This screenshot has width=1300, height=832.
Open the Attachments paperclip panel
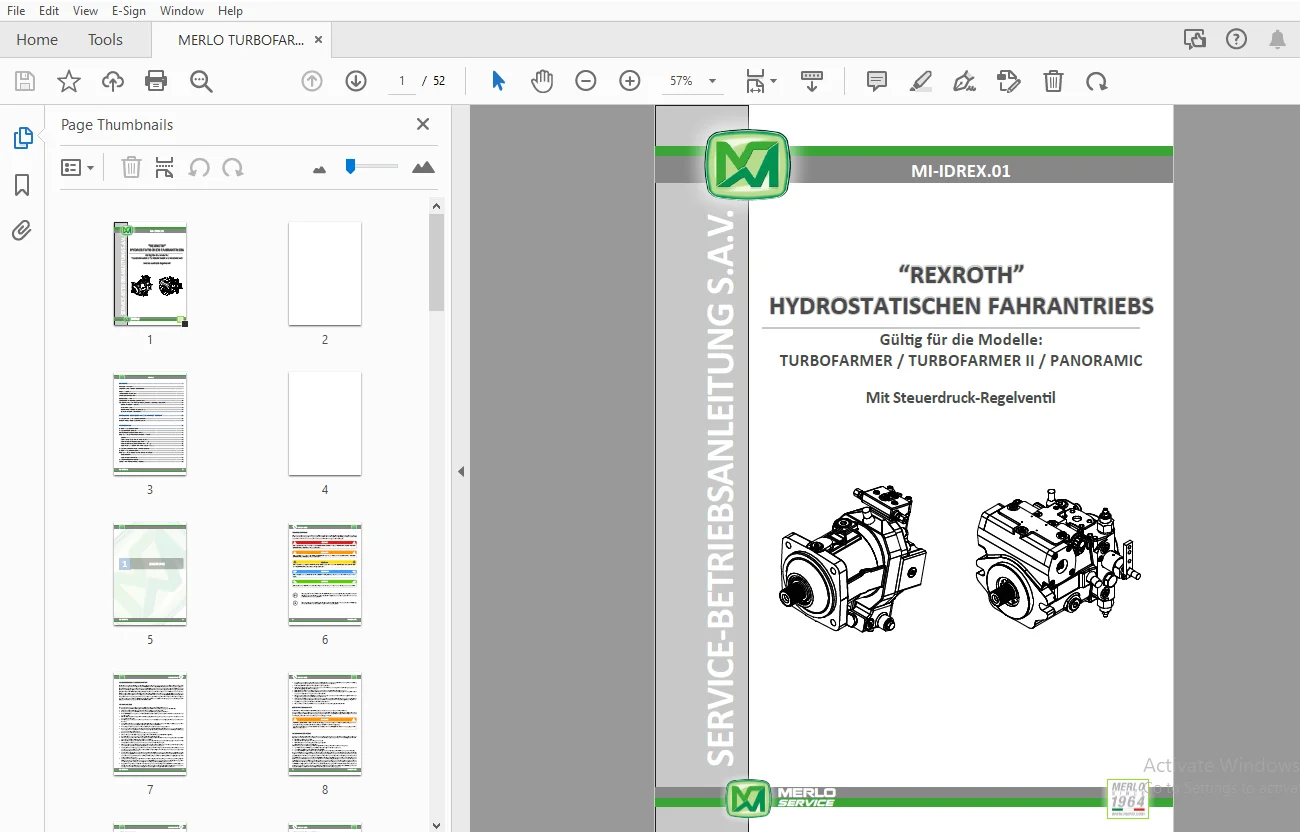click(22, 231)
